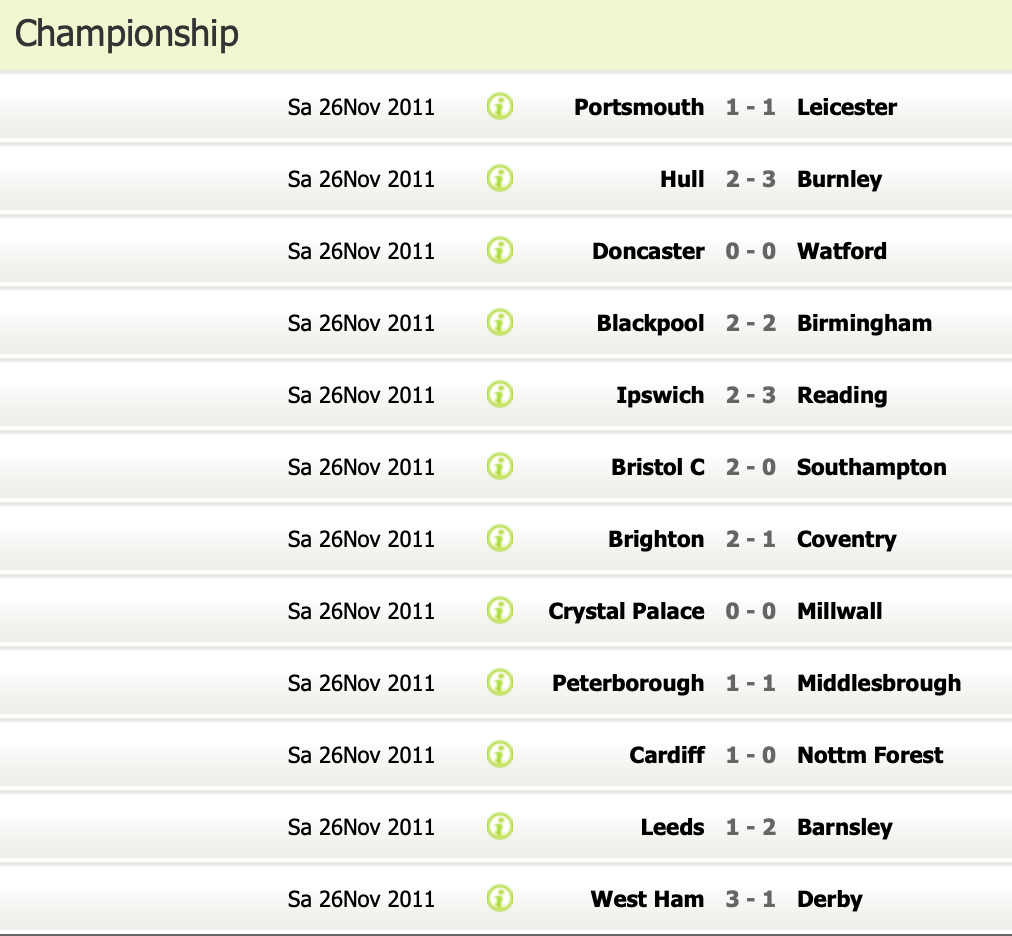
Task: Open match info for Blackpool vs Birmingham
Action: (500, 322)
